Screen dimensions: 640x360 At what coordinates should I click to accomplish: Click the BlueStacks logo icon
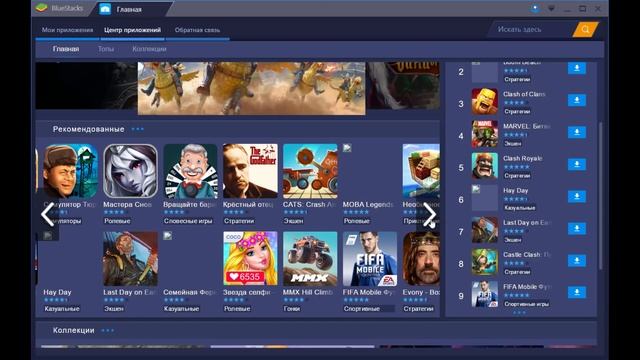tap(41, 8)
